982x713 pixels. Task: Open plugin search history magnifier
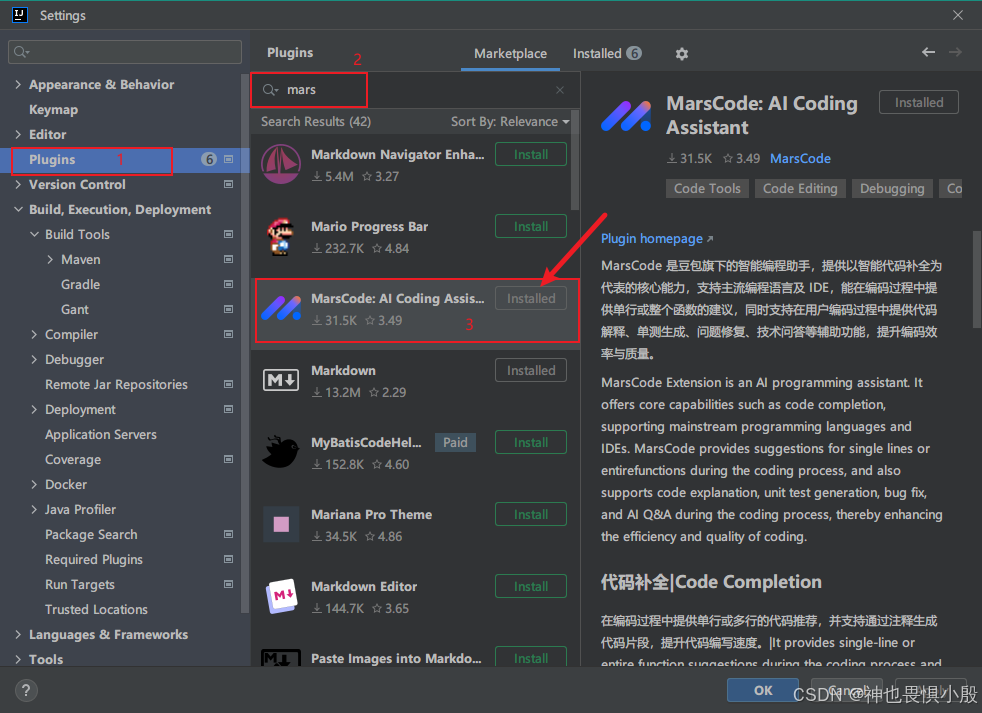[271, 90]
